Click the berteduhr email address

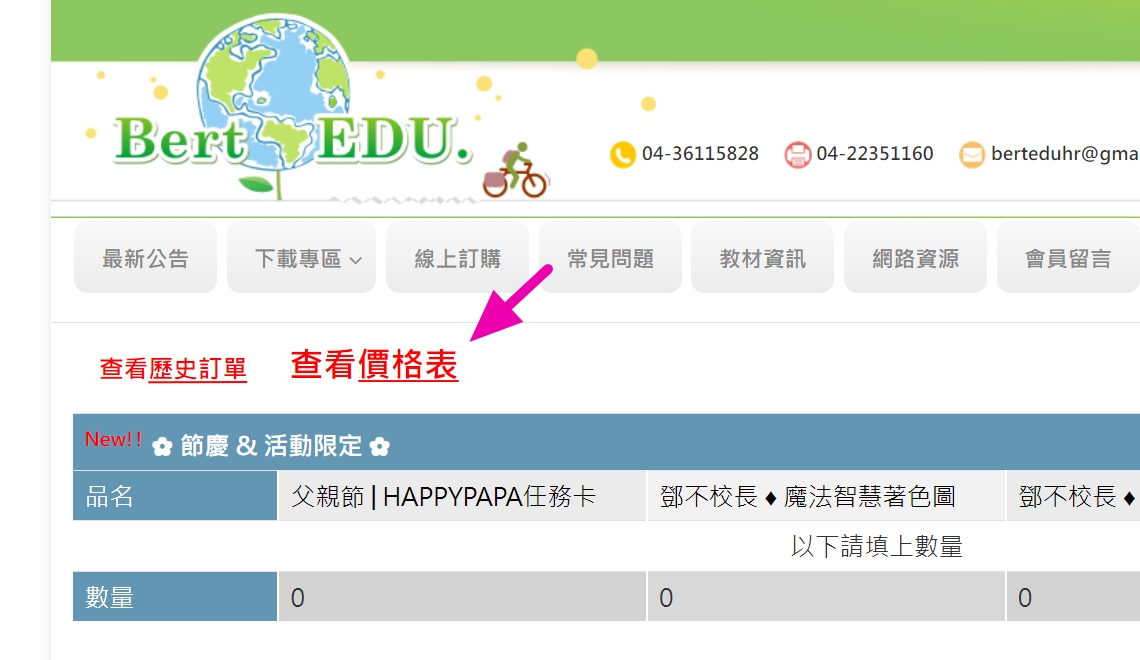(x=1064, y=154)
